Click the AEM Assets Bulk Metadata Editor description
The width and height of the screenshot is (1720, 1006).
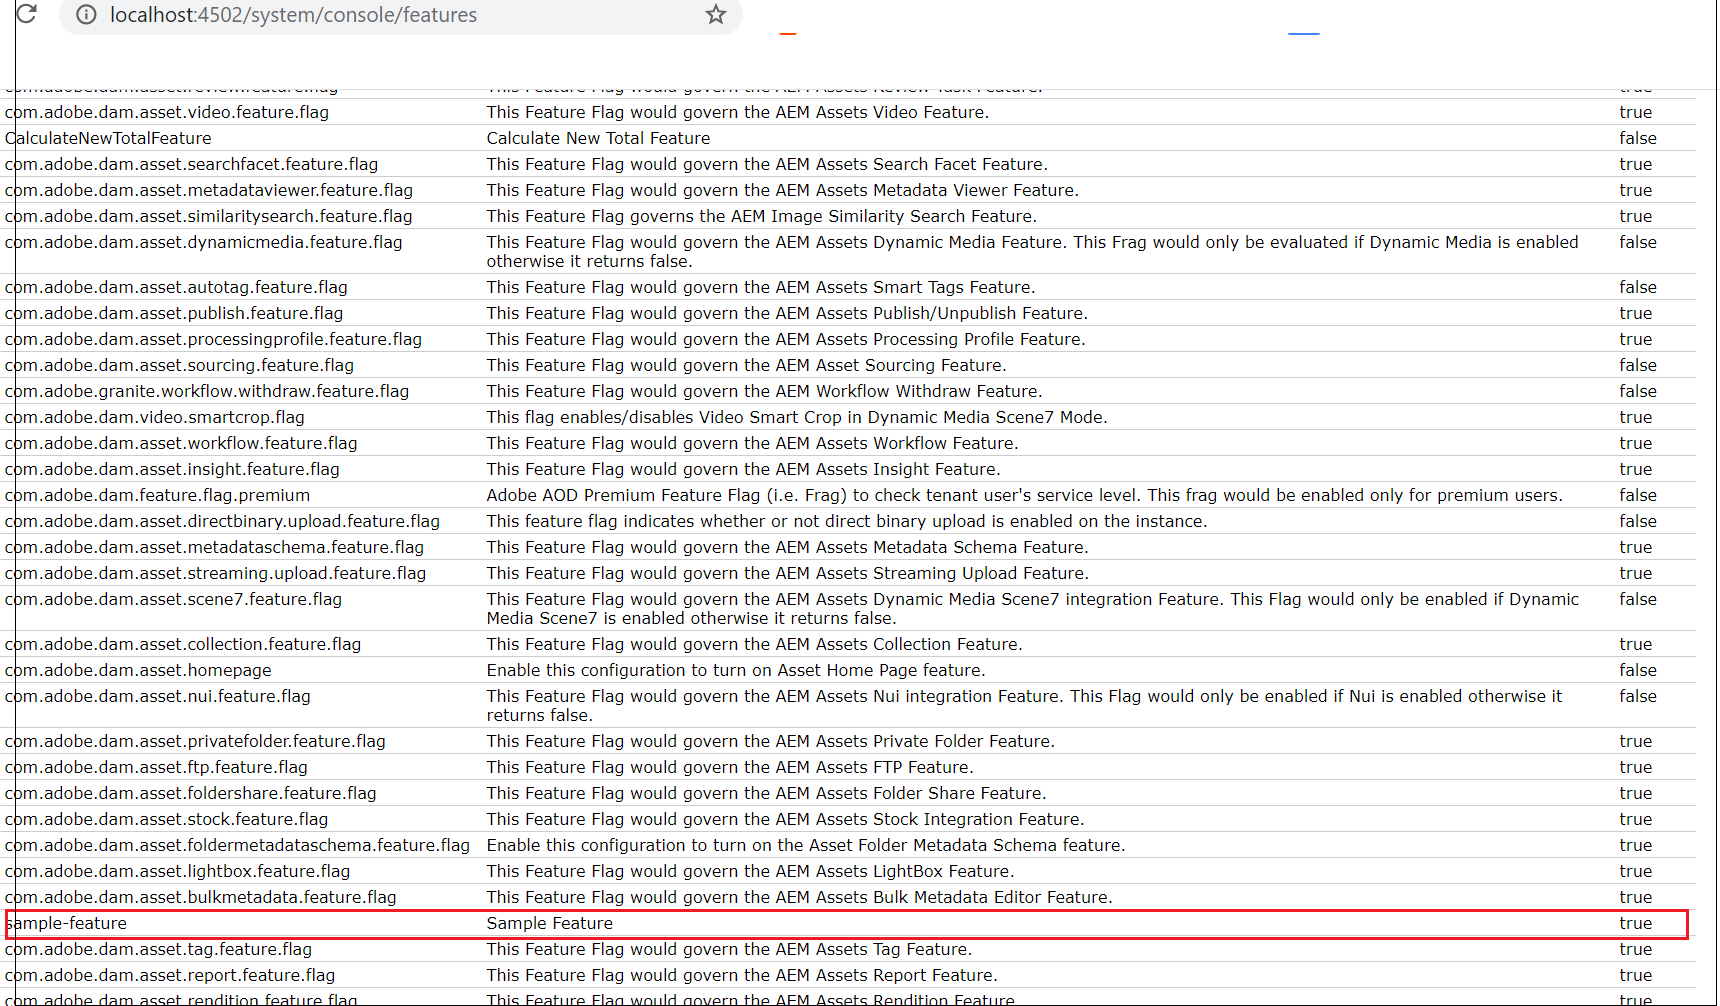point(800,897)
